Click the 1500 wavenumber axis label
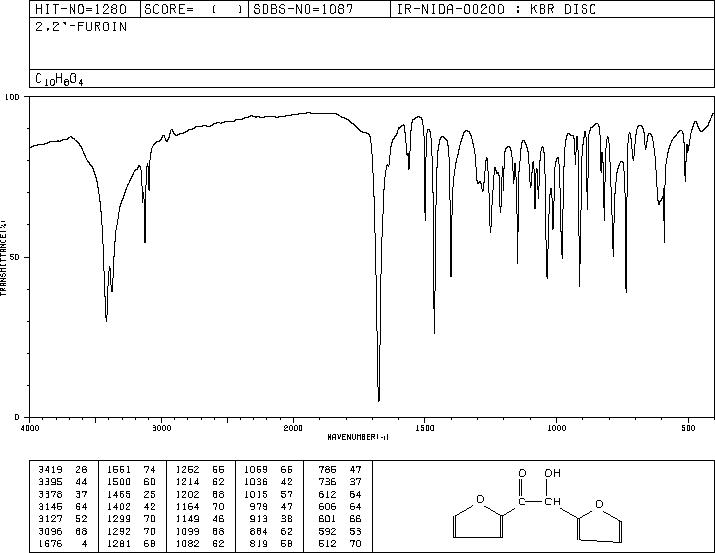 [x=425, y=428]
